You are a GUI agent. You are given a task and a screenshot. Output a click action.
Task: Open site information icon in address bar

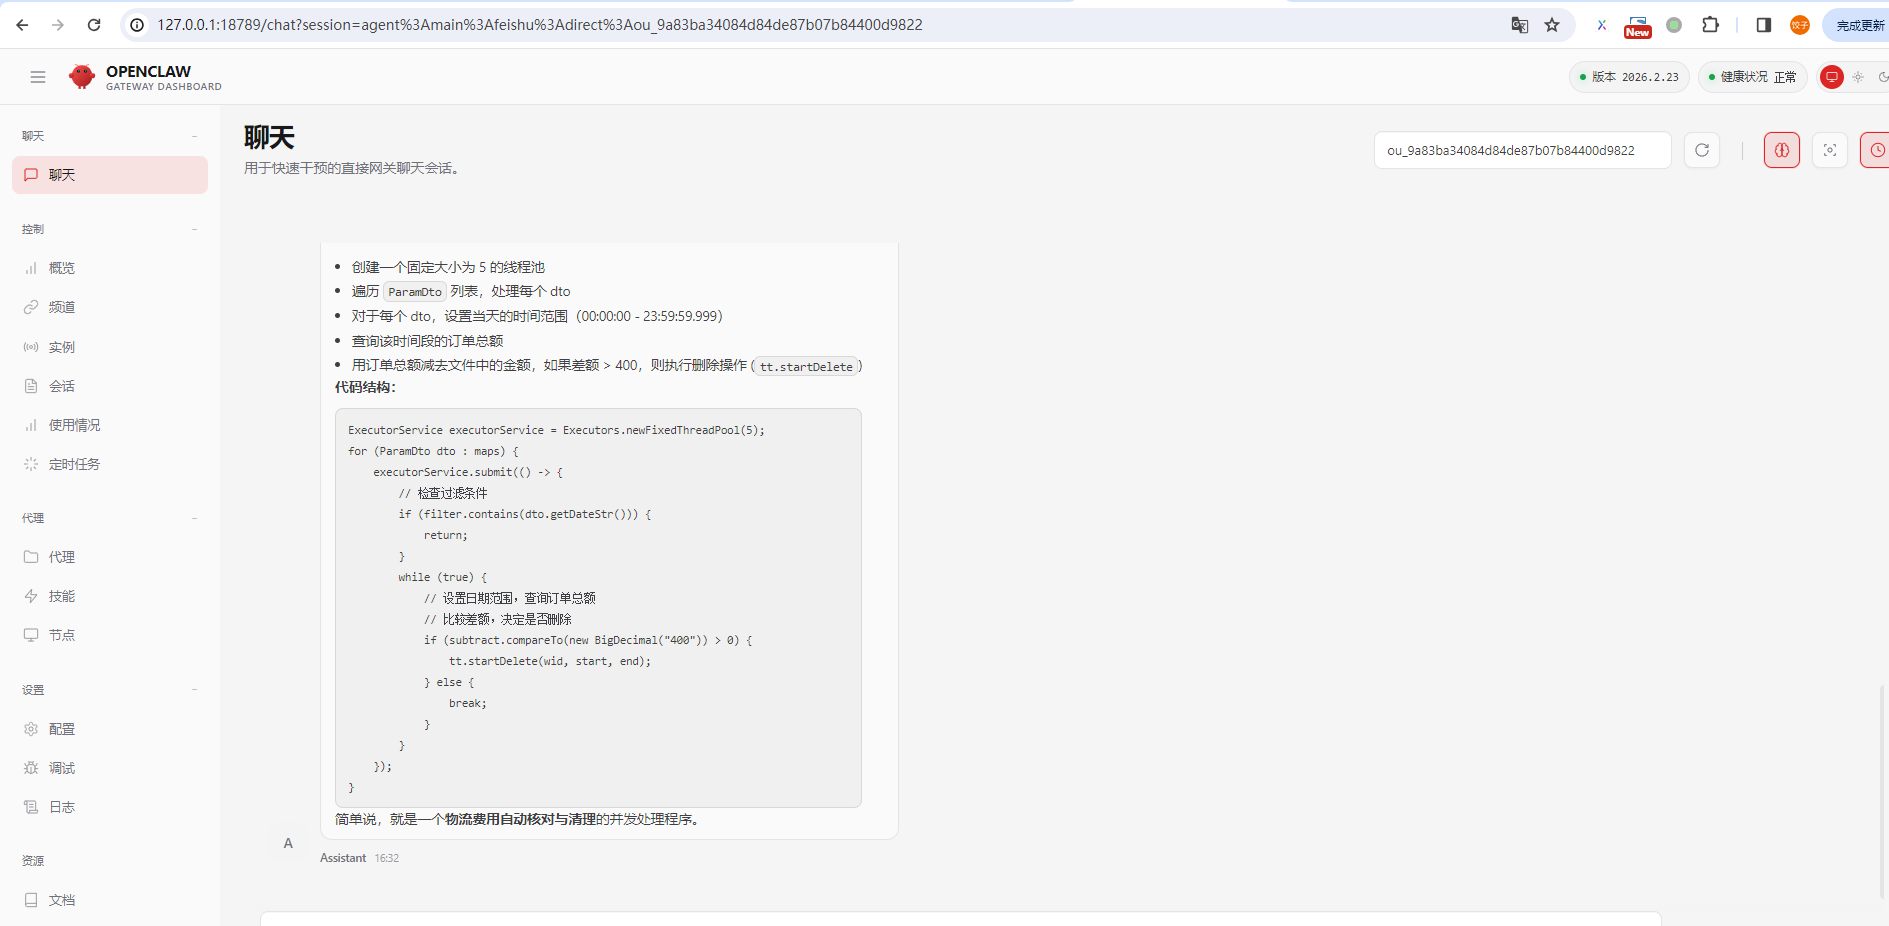tap(138, 25)
